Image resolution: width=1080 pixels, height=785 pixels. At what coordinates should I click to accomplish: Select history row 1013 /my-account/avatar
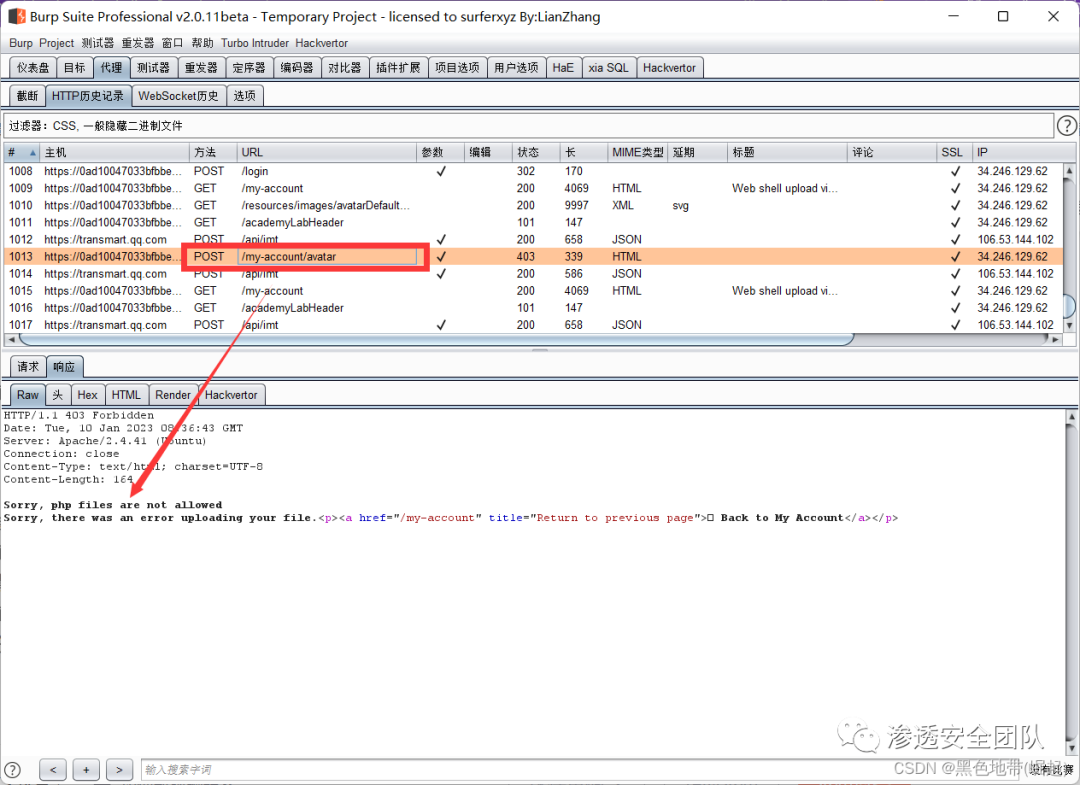(x=533, y=257)
